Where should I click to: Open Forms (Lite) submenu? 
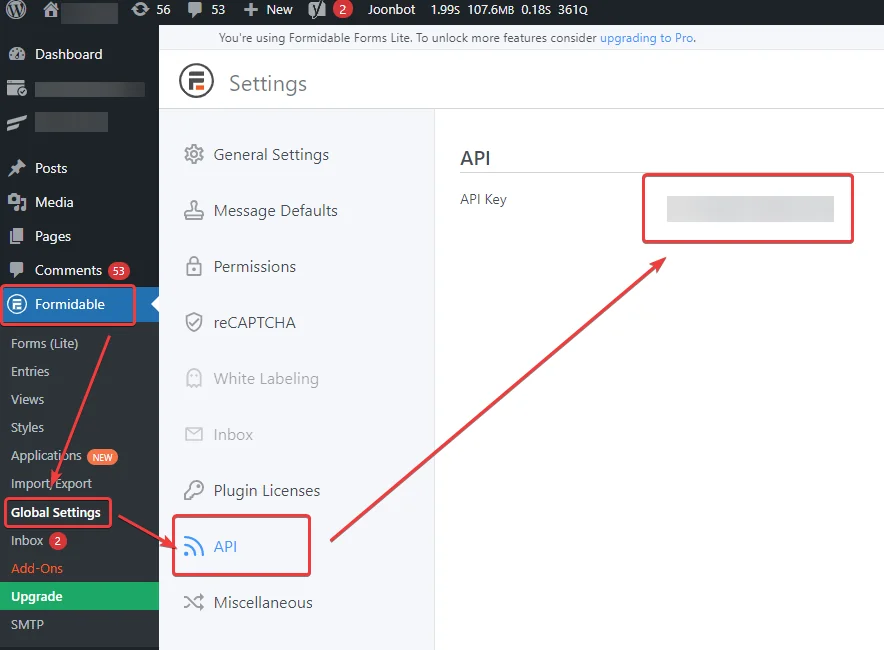pos(45,343)
